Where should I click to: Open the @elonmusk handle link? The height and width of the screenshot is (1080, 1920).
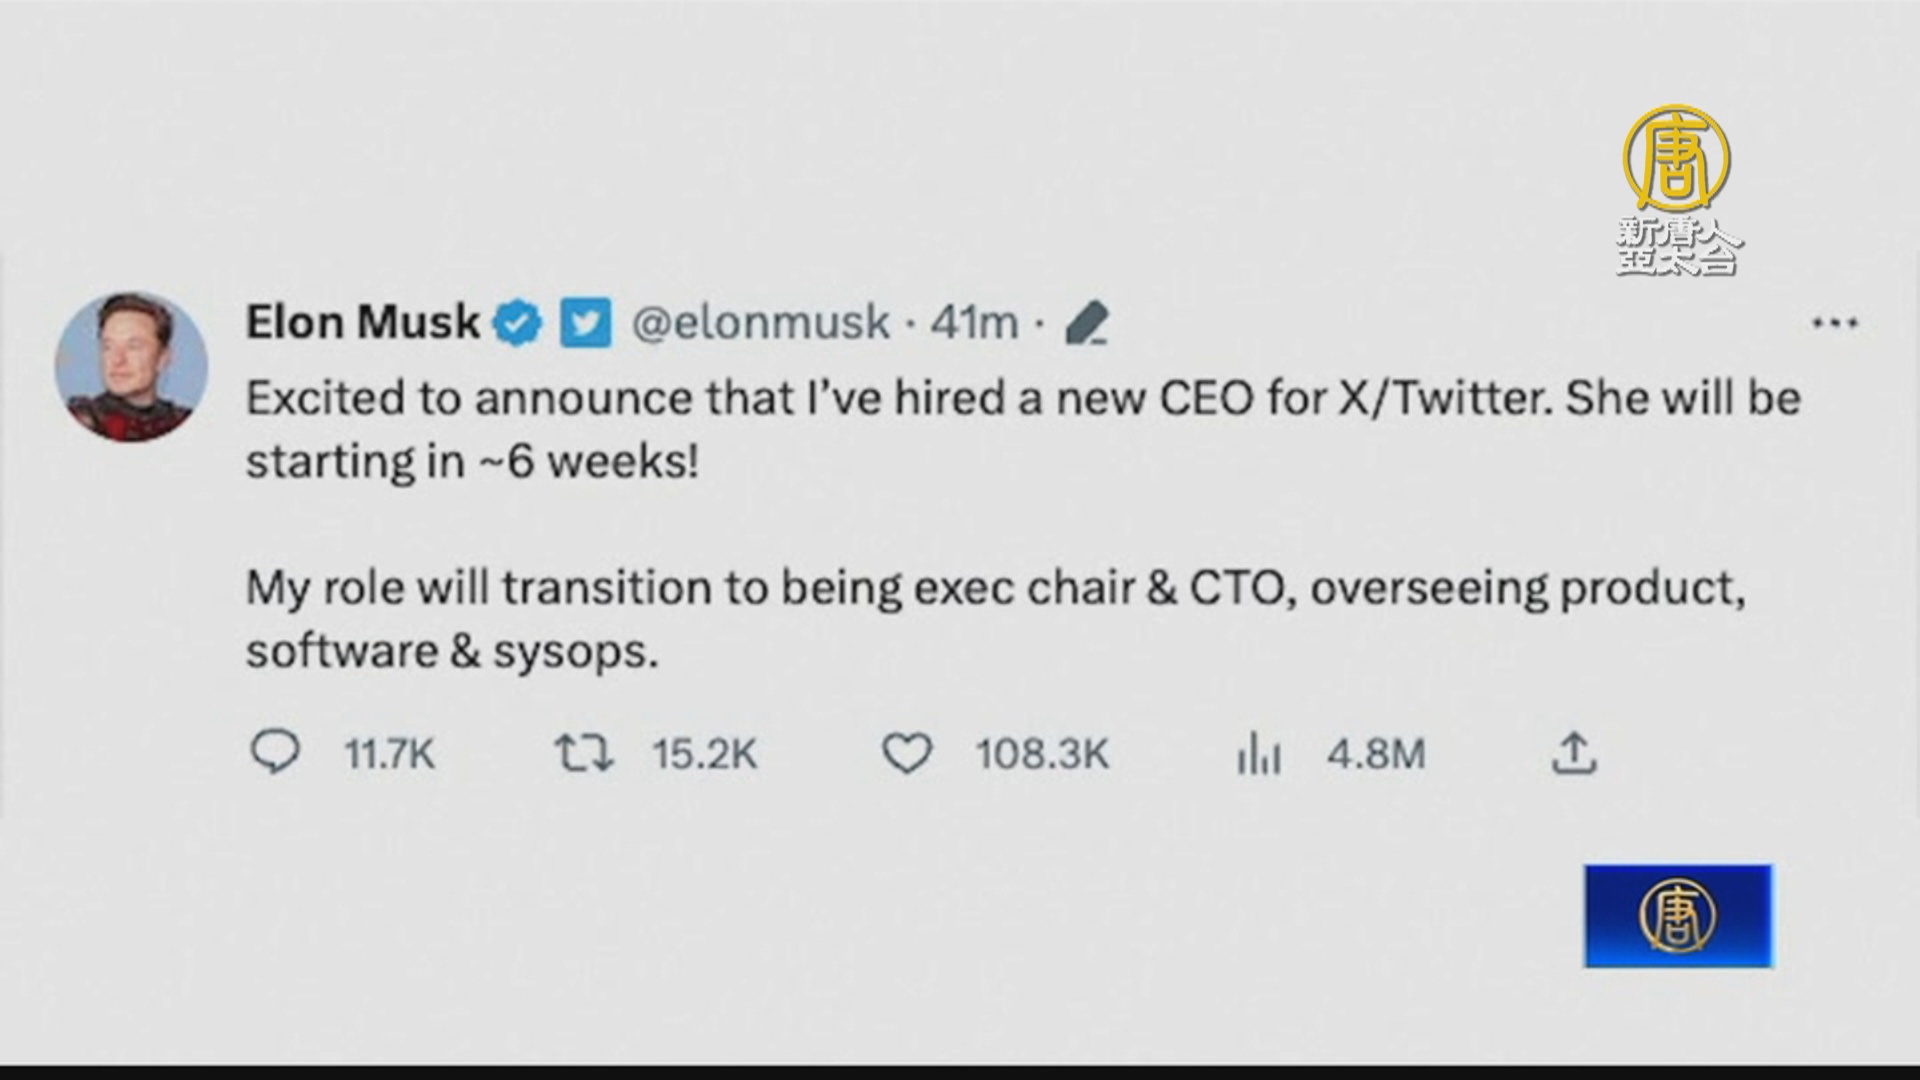tap(761, 323)
